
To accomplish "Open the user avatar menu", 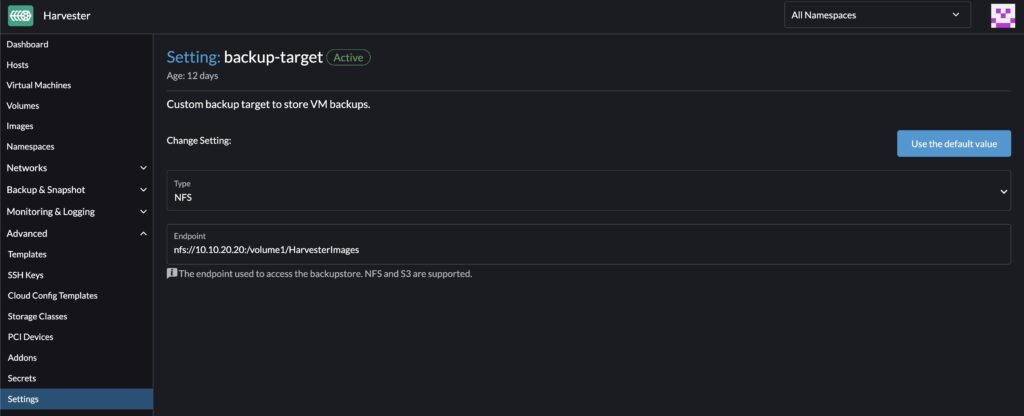I will click(x=1002, y=16).
